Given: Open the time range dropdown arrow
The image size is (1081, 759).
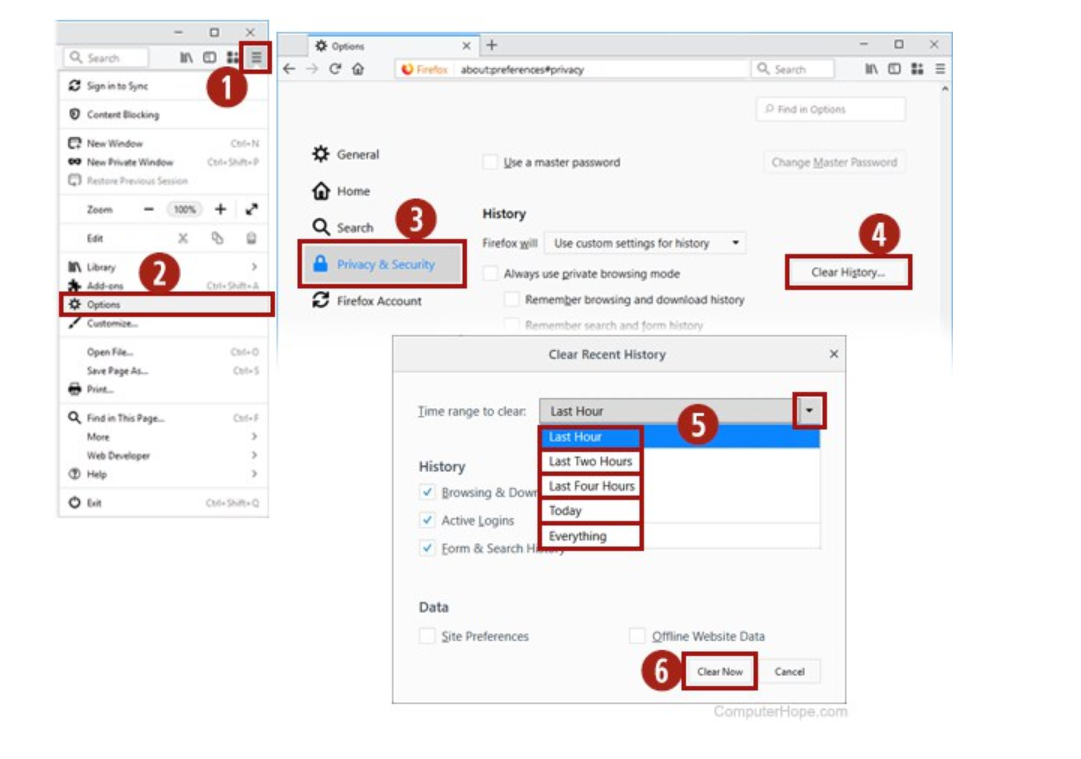Looking at the screenshot, I should [x=809, y=411].
